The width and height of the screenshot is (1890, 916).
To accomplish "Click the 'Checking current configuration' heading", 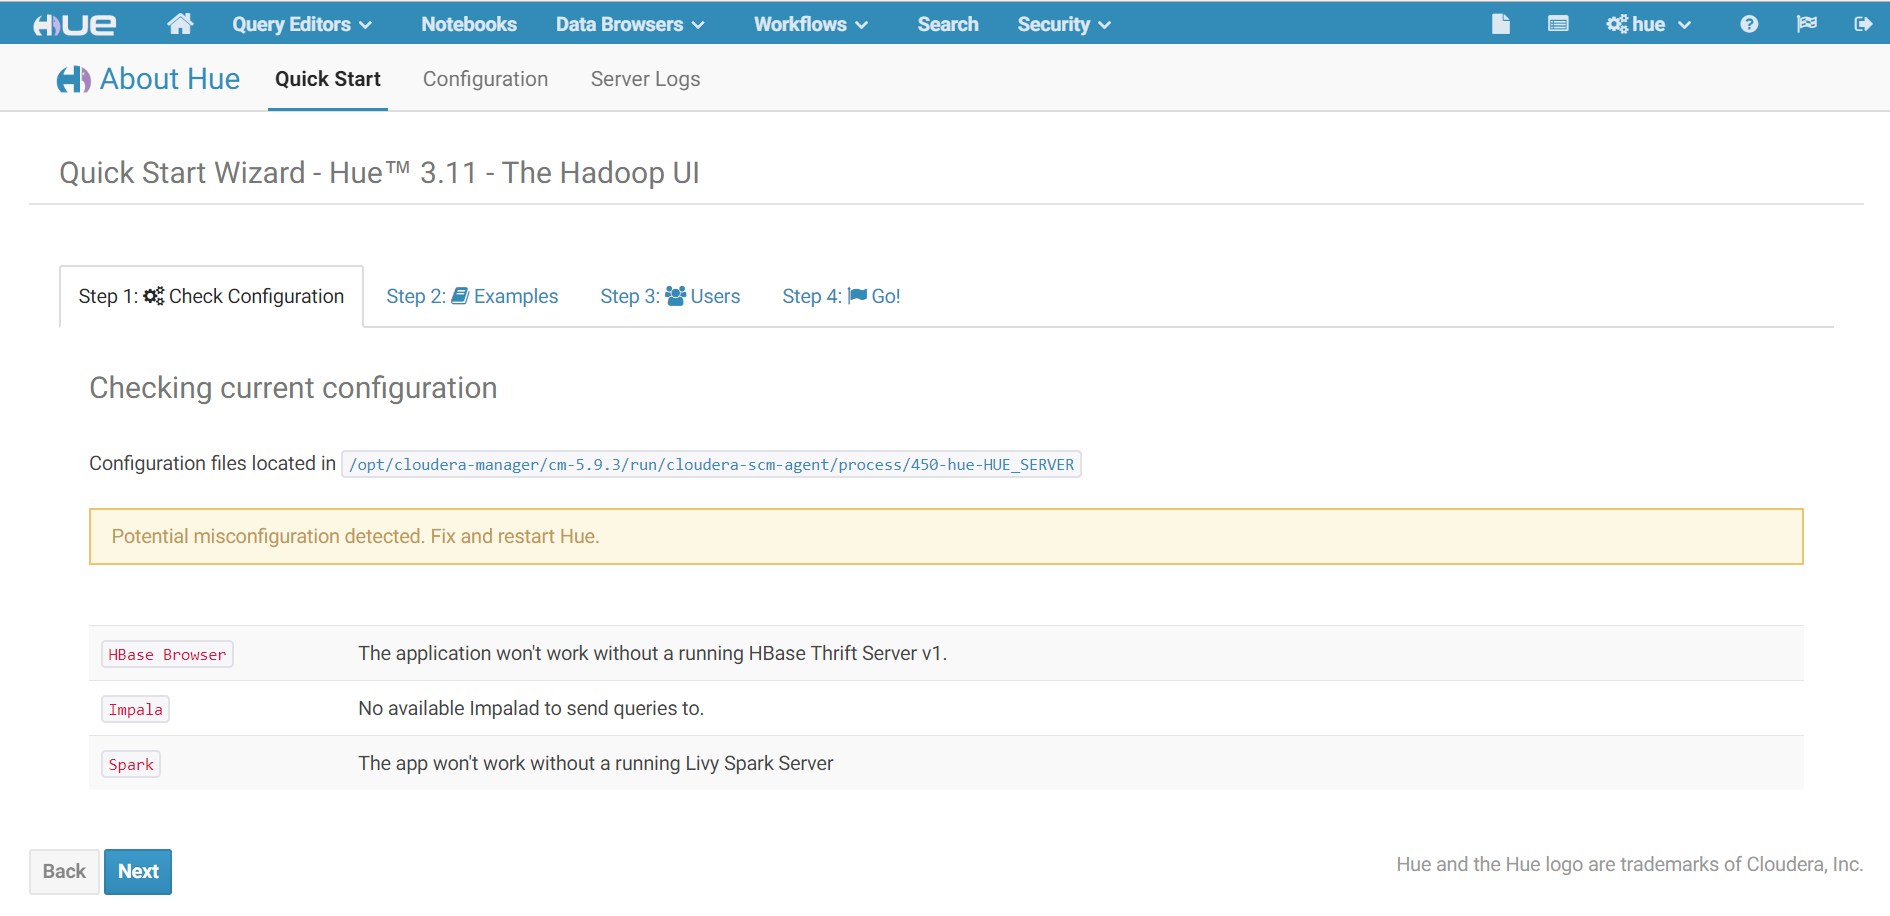I will point(293,388).
